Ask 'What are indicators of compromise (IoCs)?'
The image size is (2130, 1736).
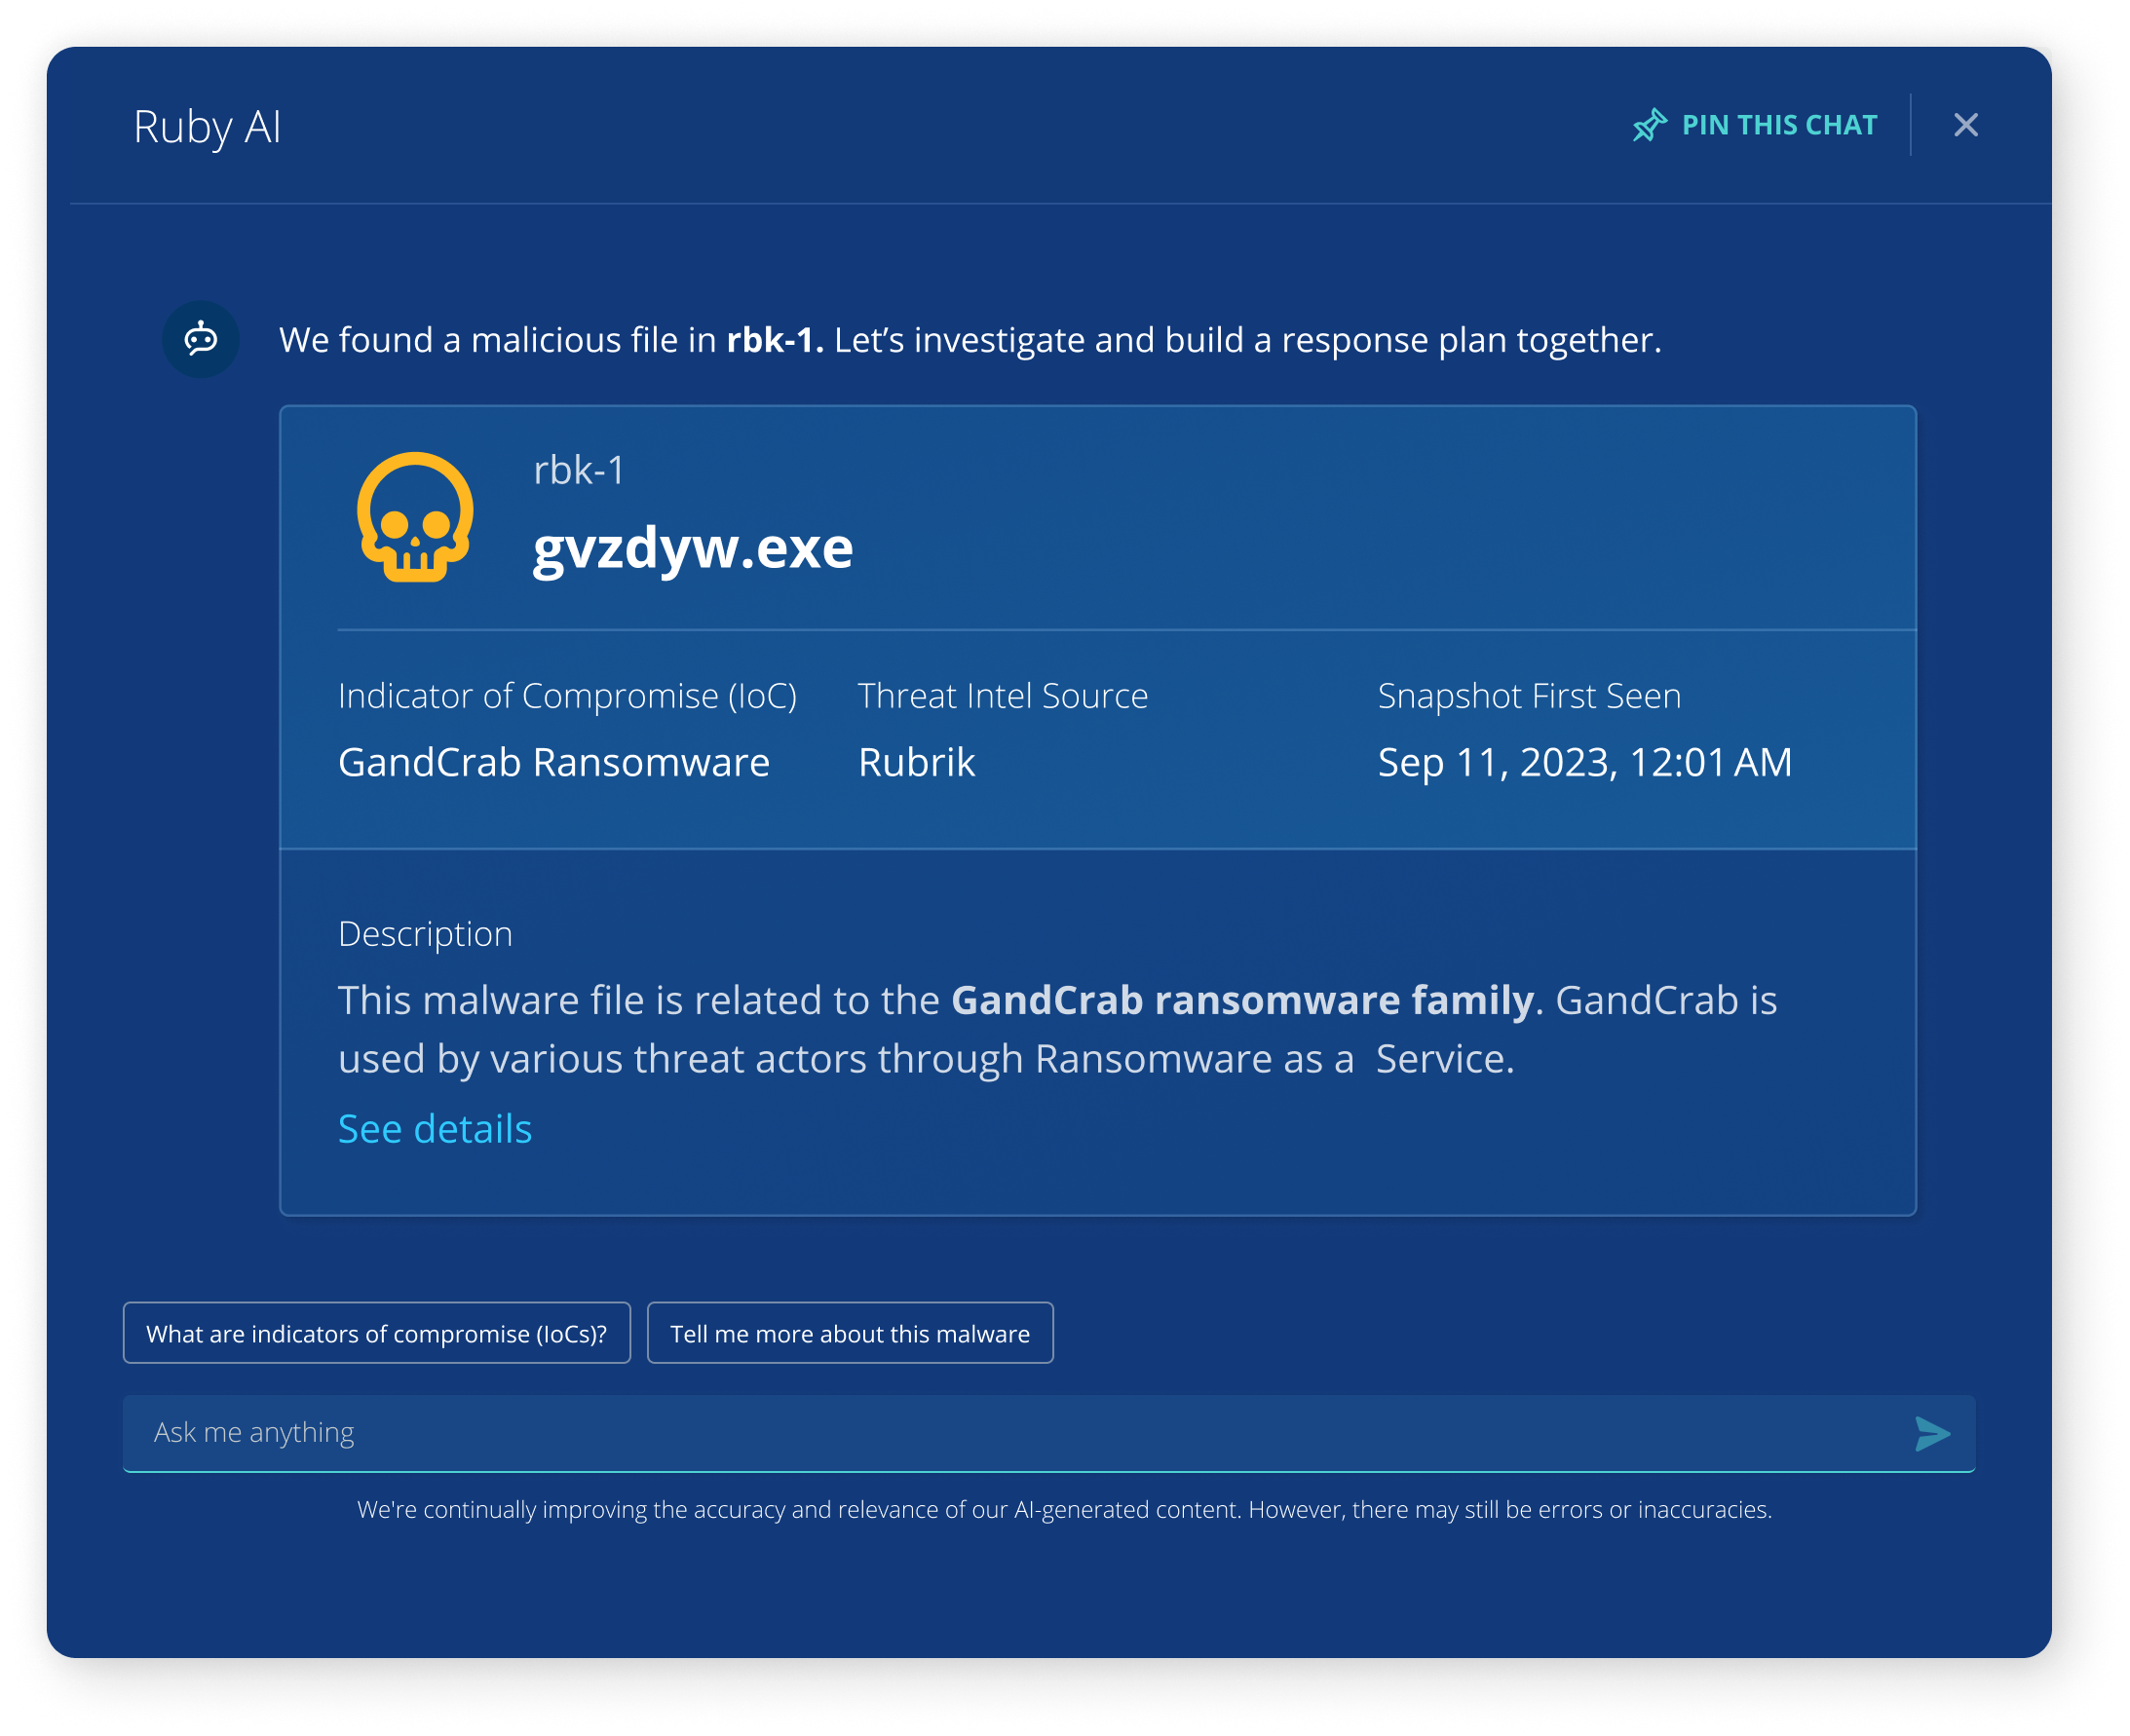pos(377,1333)
